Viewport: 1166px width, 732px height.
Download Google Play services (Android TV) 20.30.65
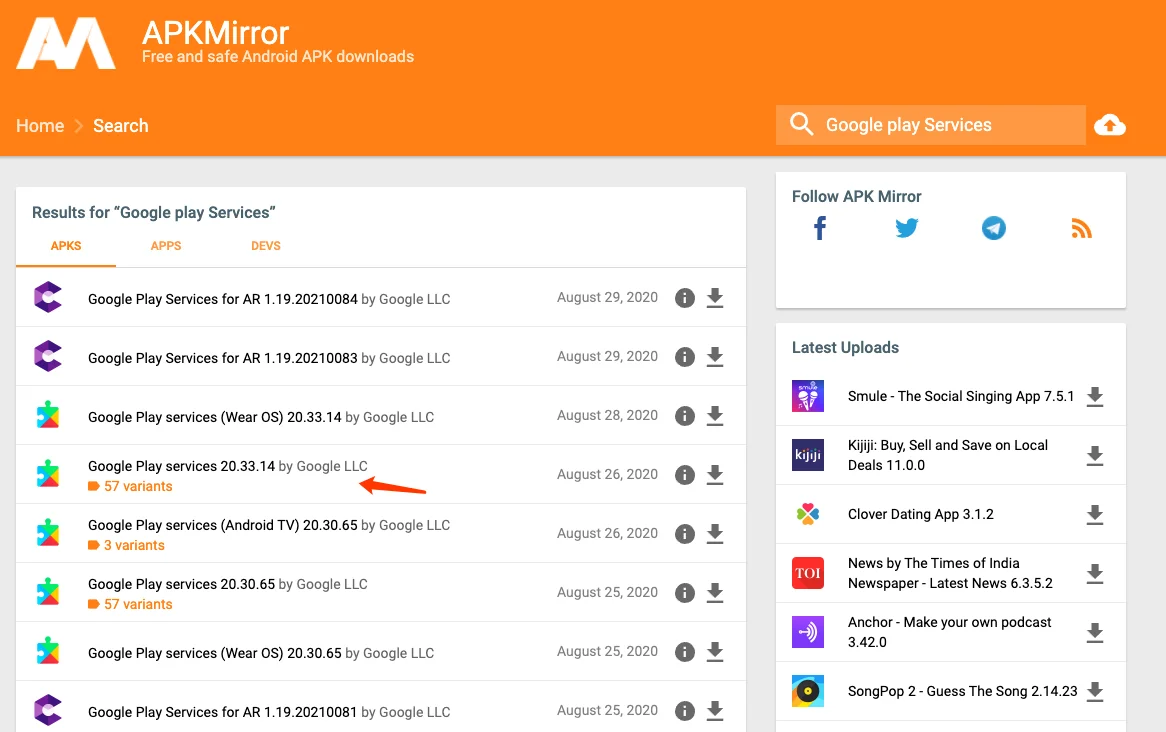tap(715, 533)
